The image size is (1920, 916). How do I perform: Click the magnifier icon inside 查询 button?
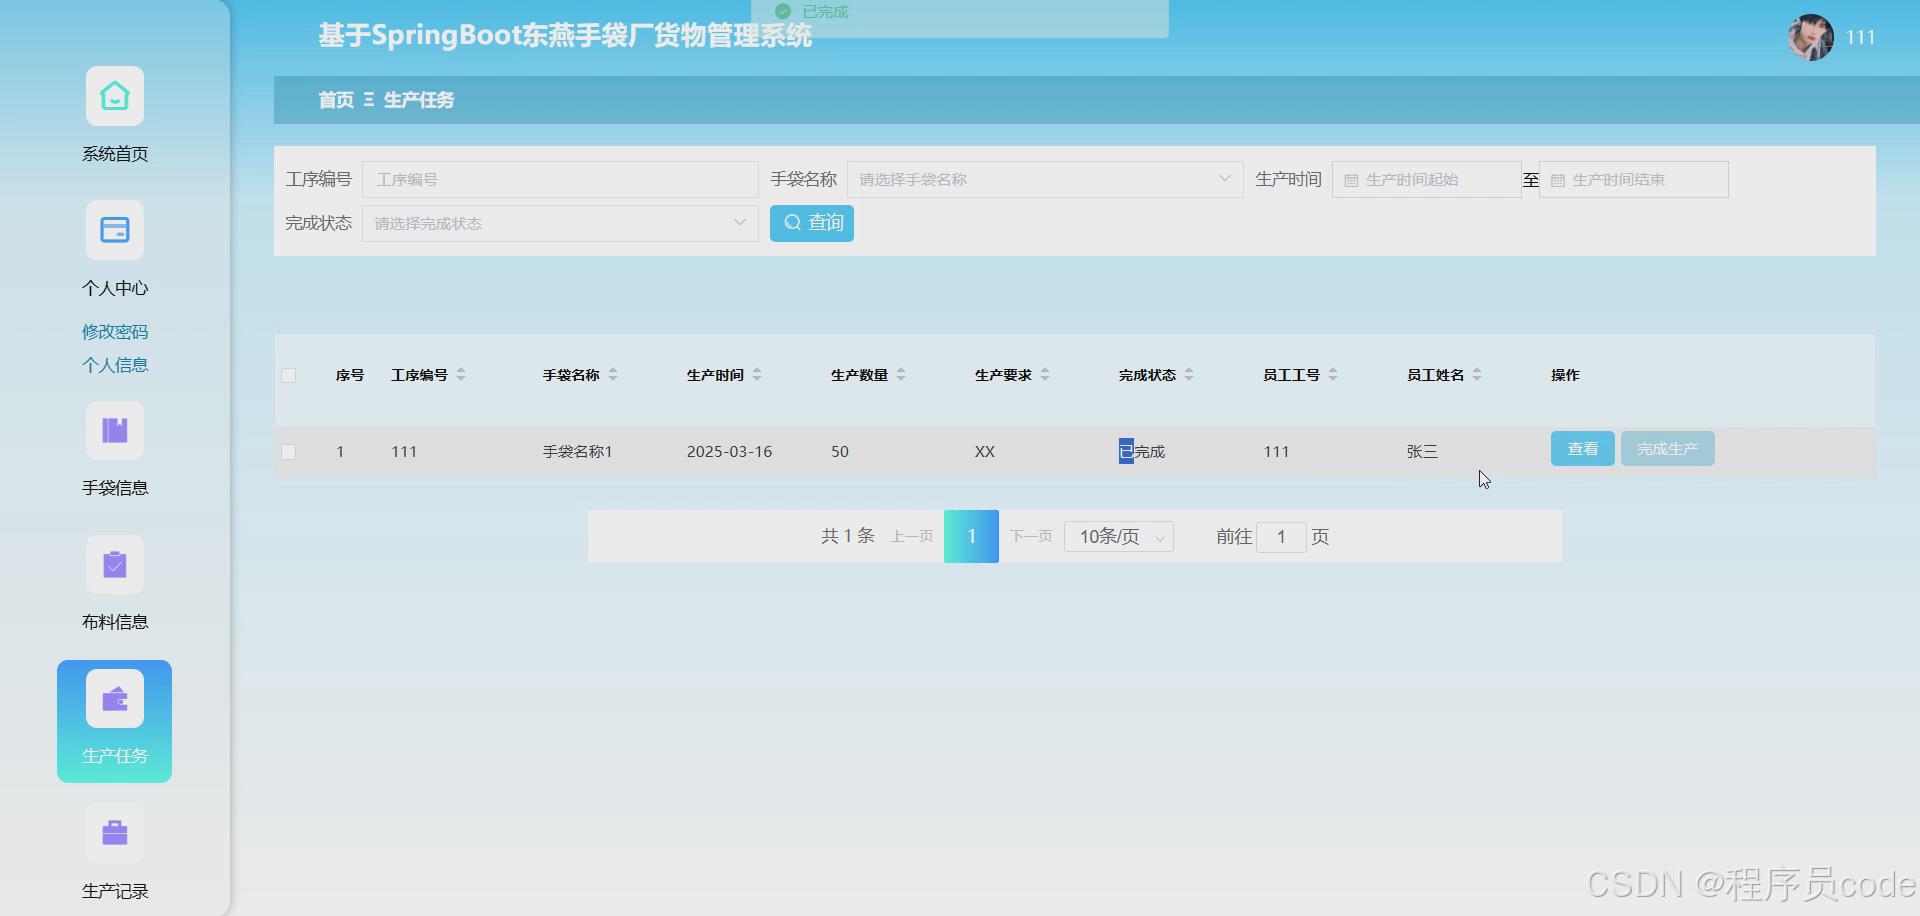click(x=793, y=223)
